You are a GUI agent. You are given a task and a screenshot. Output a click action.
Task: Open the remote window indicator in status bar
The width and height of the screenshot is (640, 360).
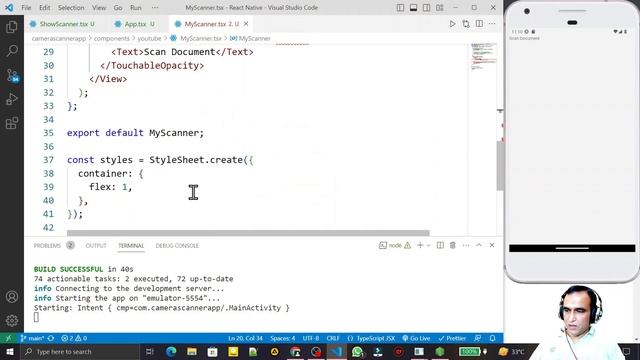(x=9, y=338)
